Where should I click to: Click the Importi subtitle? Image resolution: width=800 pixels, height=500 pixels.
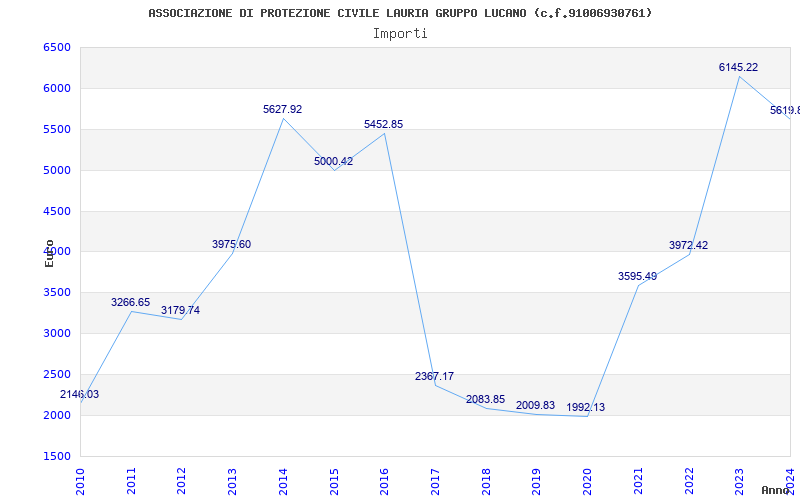[400, 34]
